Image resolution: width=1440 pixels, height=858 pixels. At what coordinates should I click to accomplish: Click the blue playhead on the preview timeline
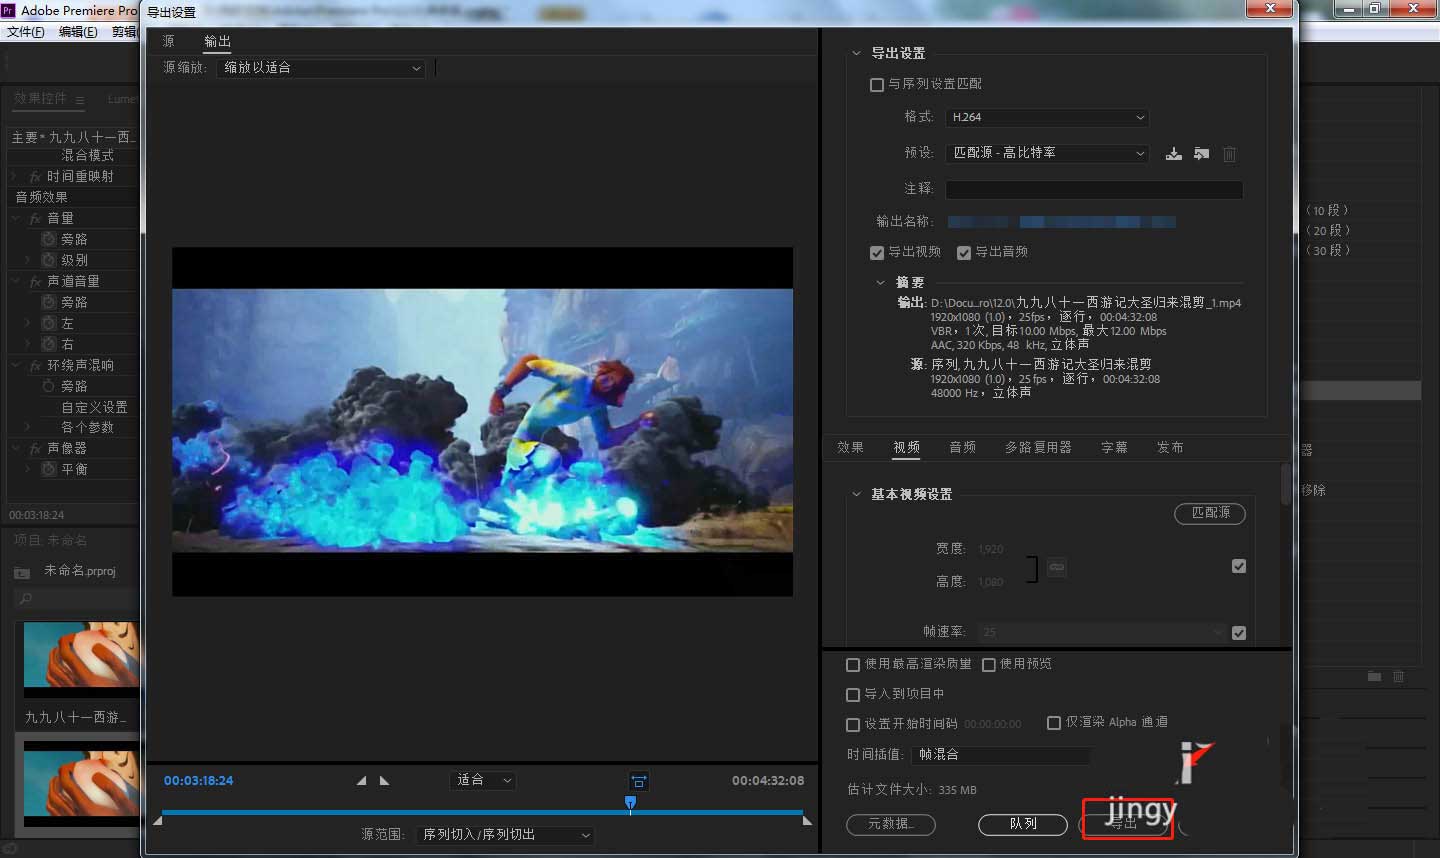coord(630,803)
